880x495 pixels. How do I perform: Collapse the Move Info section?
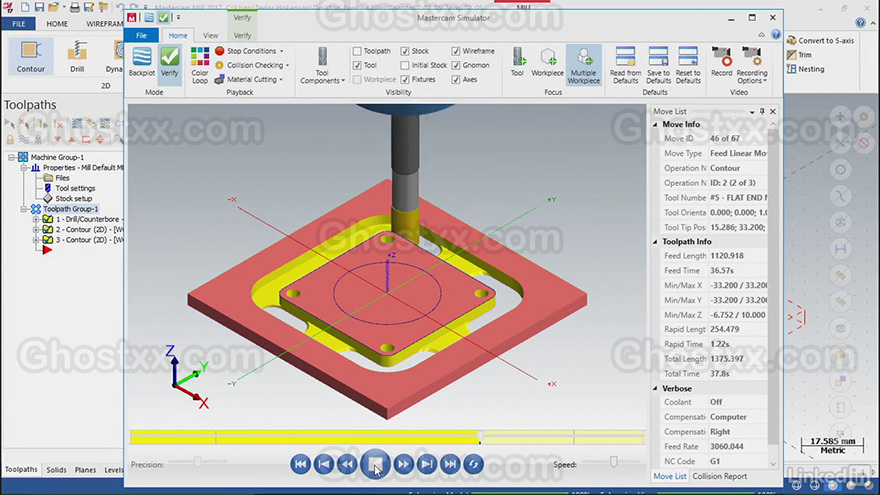(655, 125)
